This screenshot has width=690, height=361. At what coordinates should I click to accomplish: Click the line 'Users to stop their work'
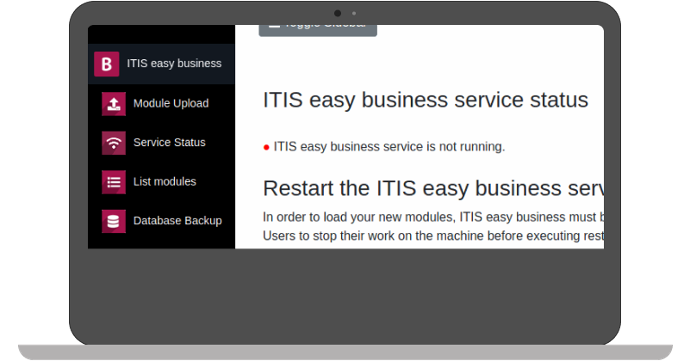(x=433, y=236)
